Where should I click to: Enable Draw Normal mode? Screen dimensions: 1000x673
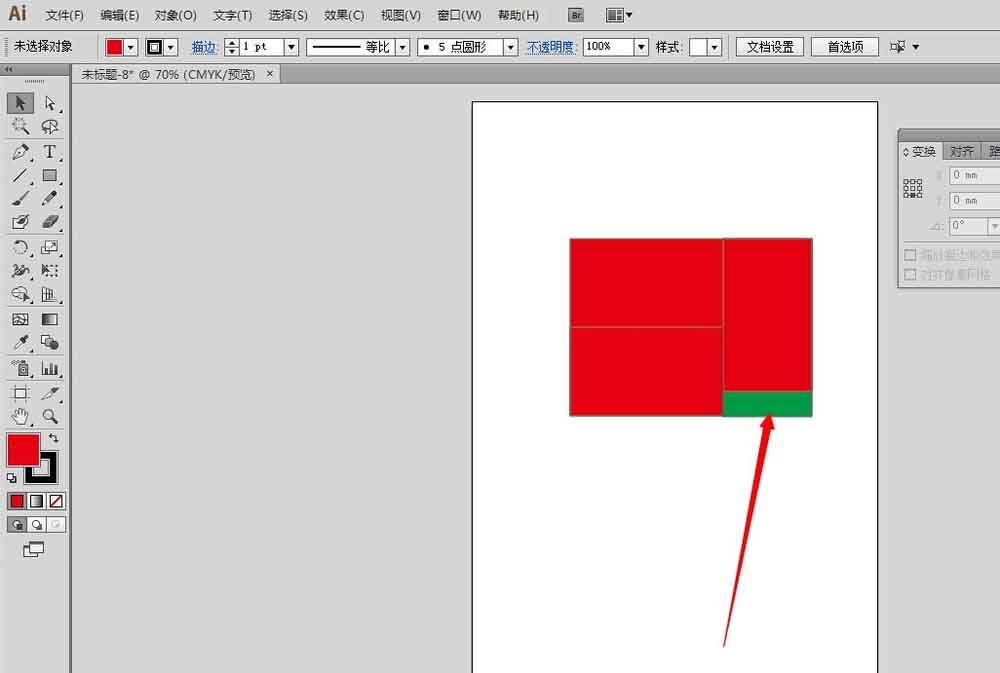coord(17,524)
